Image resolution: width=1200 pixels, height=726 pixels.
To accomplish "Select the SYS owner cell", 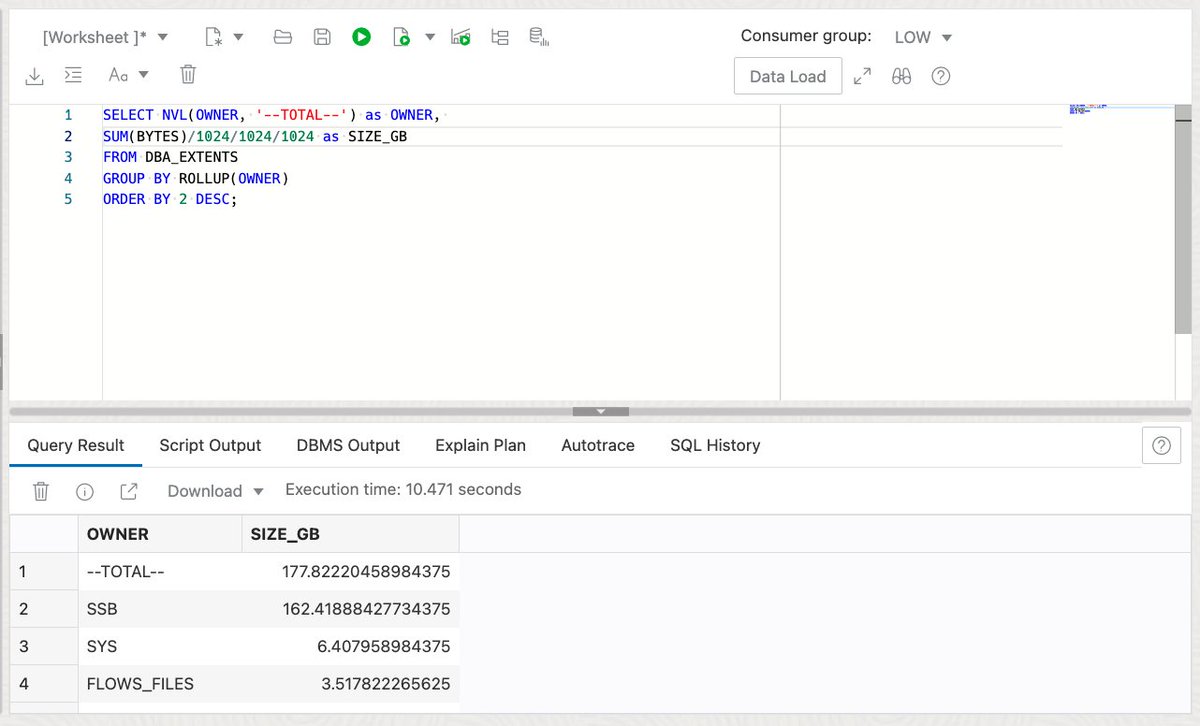I will pos(160,647).
